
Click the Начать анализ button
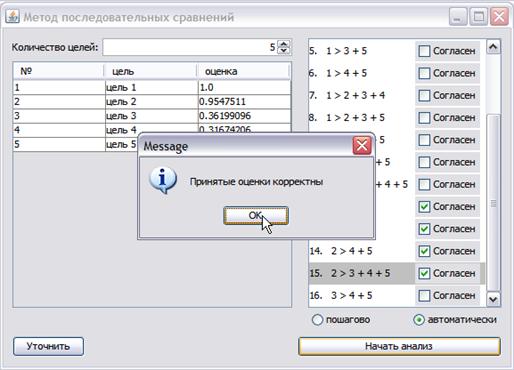click(x=399, y=346)
